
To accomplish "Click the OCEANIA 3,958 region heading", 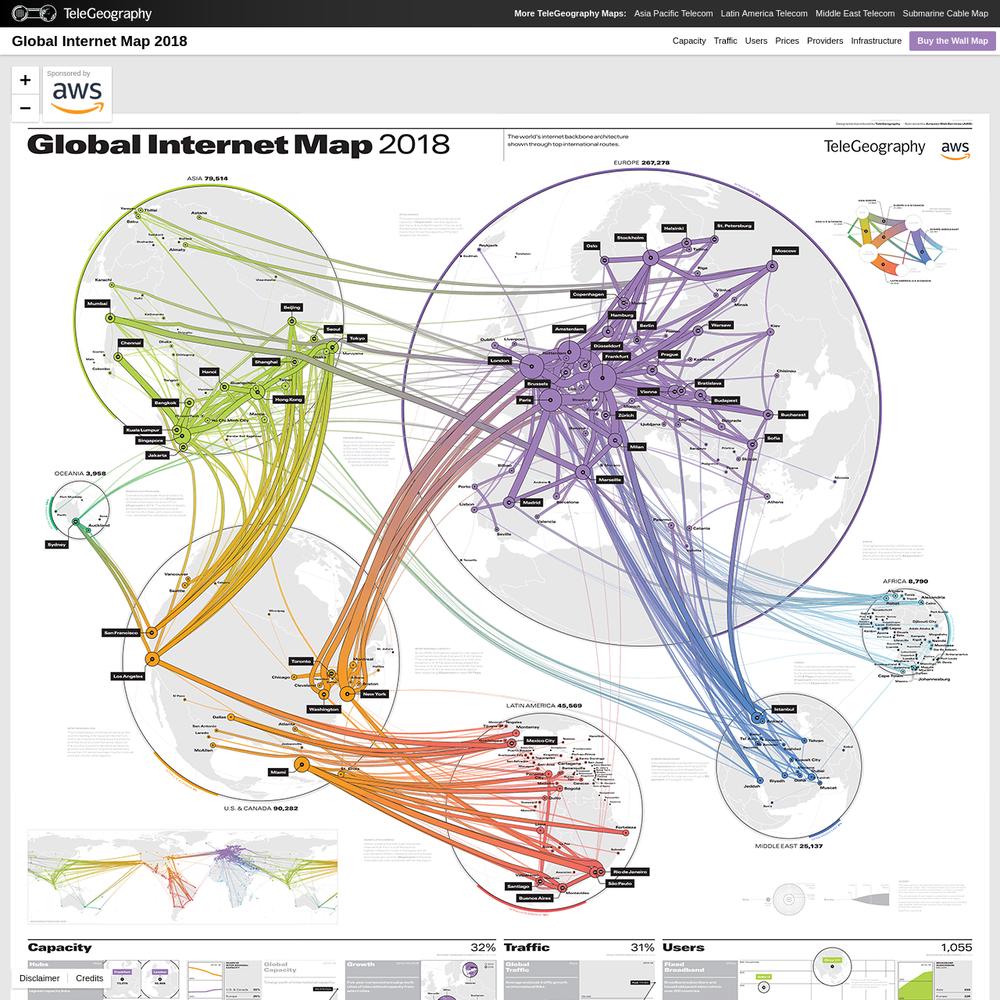I will [80, 473].
